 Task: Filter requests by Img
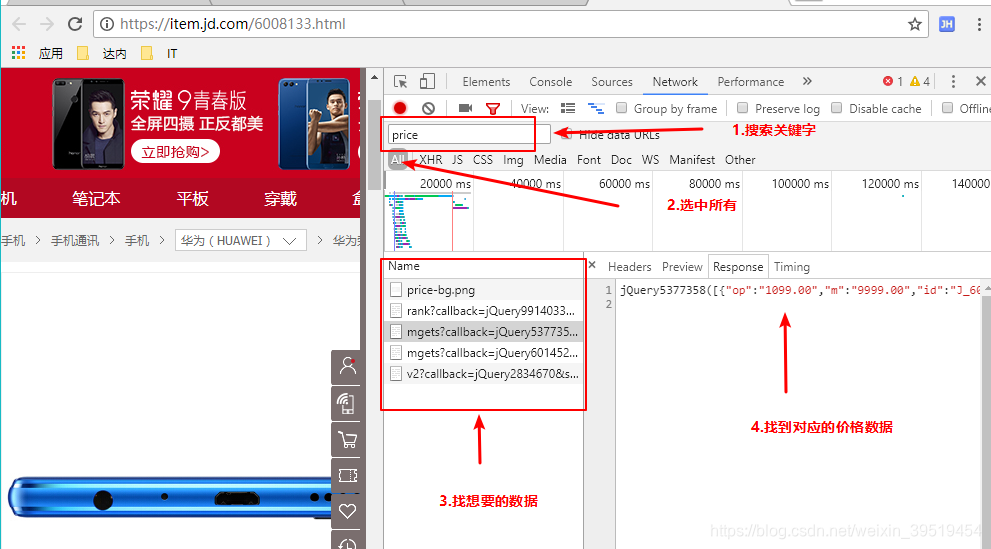pyautogui.click(x=513, y=160)
